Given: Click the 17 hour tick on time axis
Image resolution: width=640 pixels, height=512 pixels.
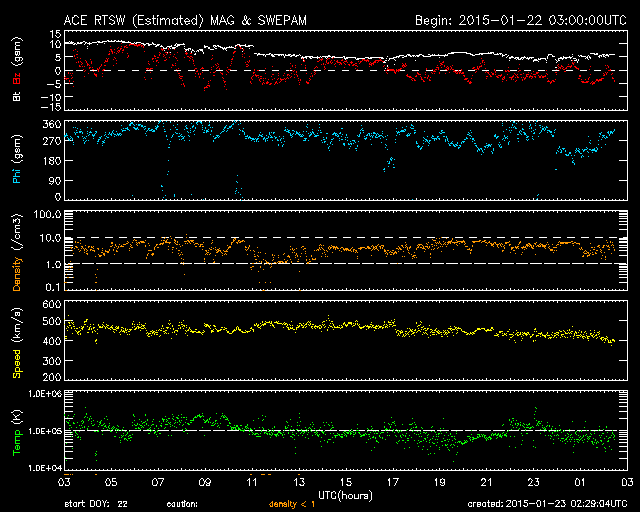Looking at the screenshot, I should pos(392,482).
